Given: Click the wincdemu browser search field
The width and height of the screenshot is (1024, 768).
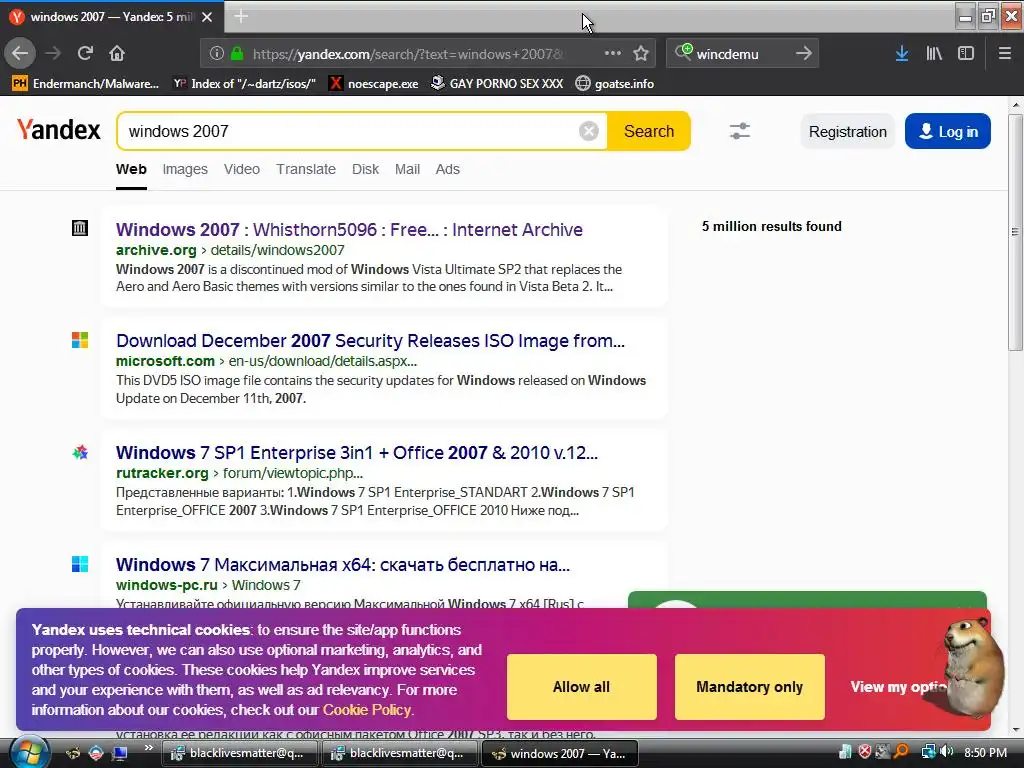Looking at the screenshot, I should point(741,54).
